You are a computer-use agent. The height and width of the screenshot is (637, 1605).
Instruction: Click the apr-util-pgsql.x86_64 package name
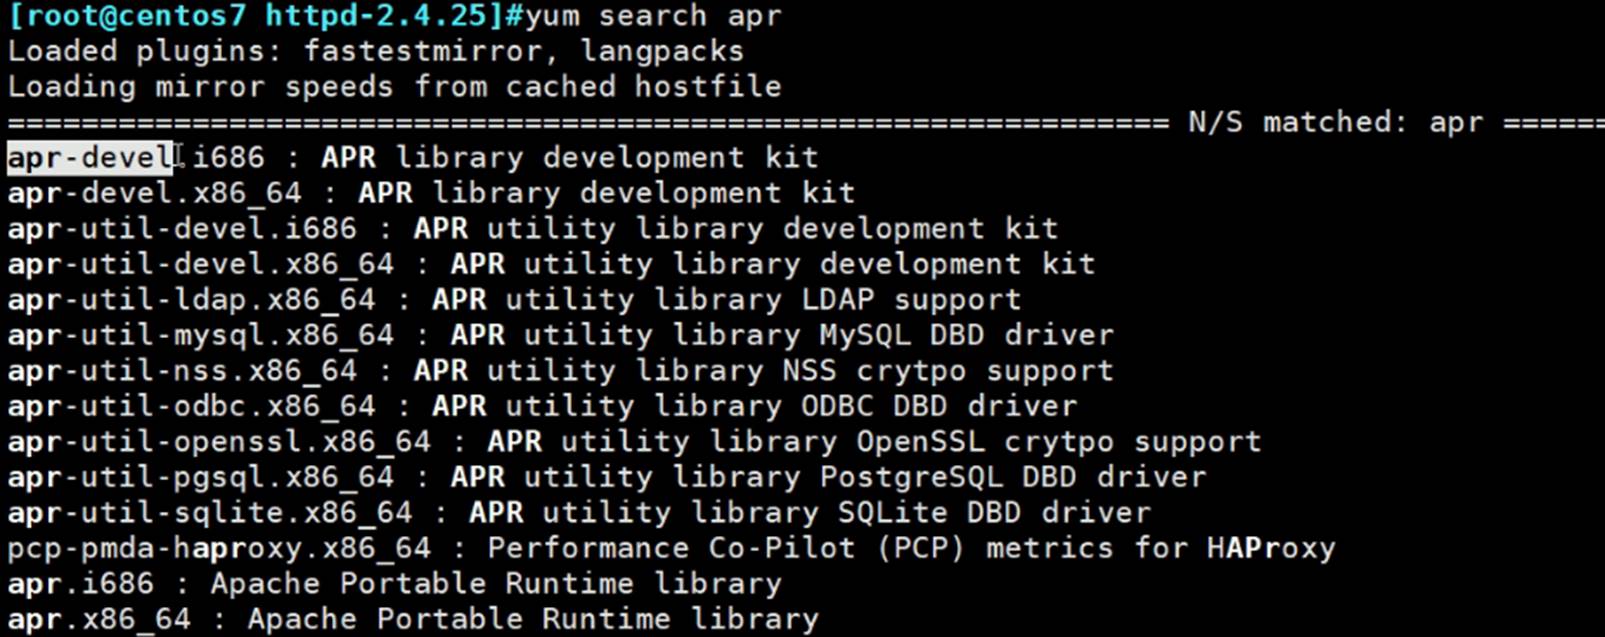coord(200,477)
